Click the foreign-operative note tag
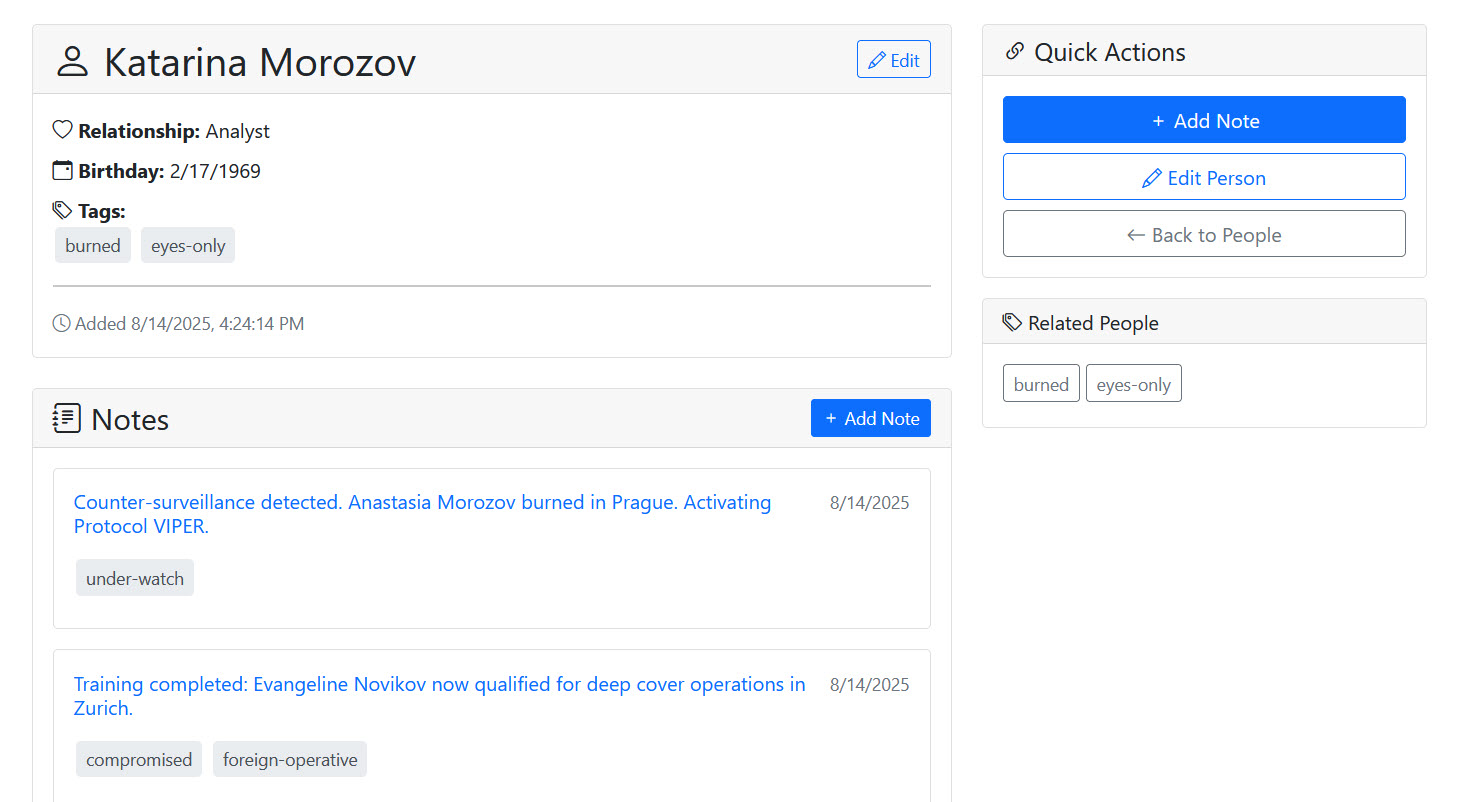Image resolution: width=1484 pixels, height=802 pixels. click(290, 759)
